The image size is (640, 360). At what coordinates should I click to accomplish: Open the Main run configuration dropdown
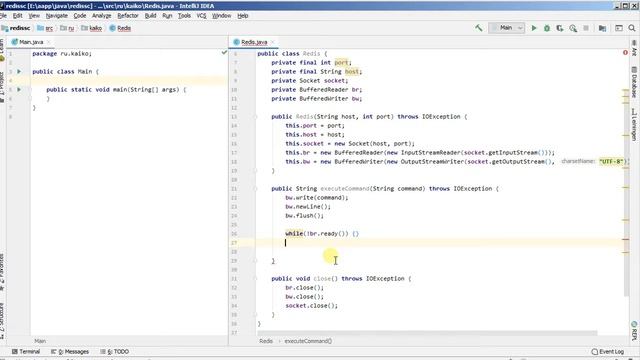click(x=507, y=28)
